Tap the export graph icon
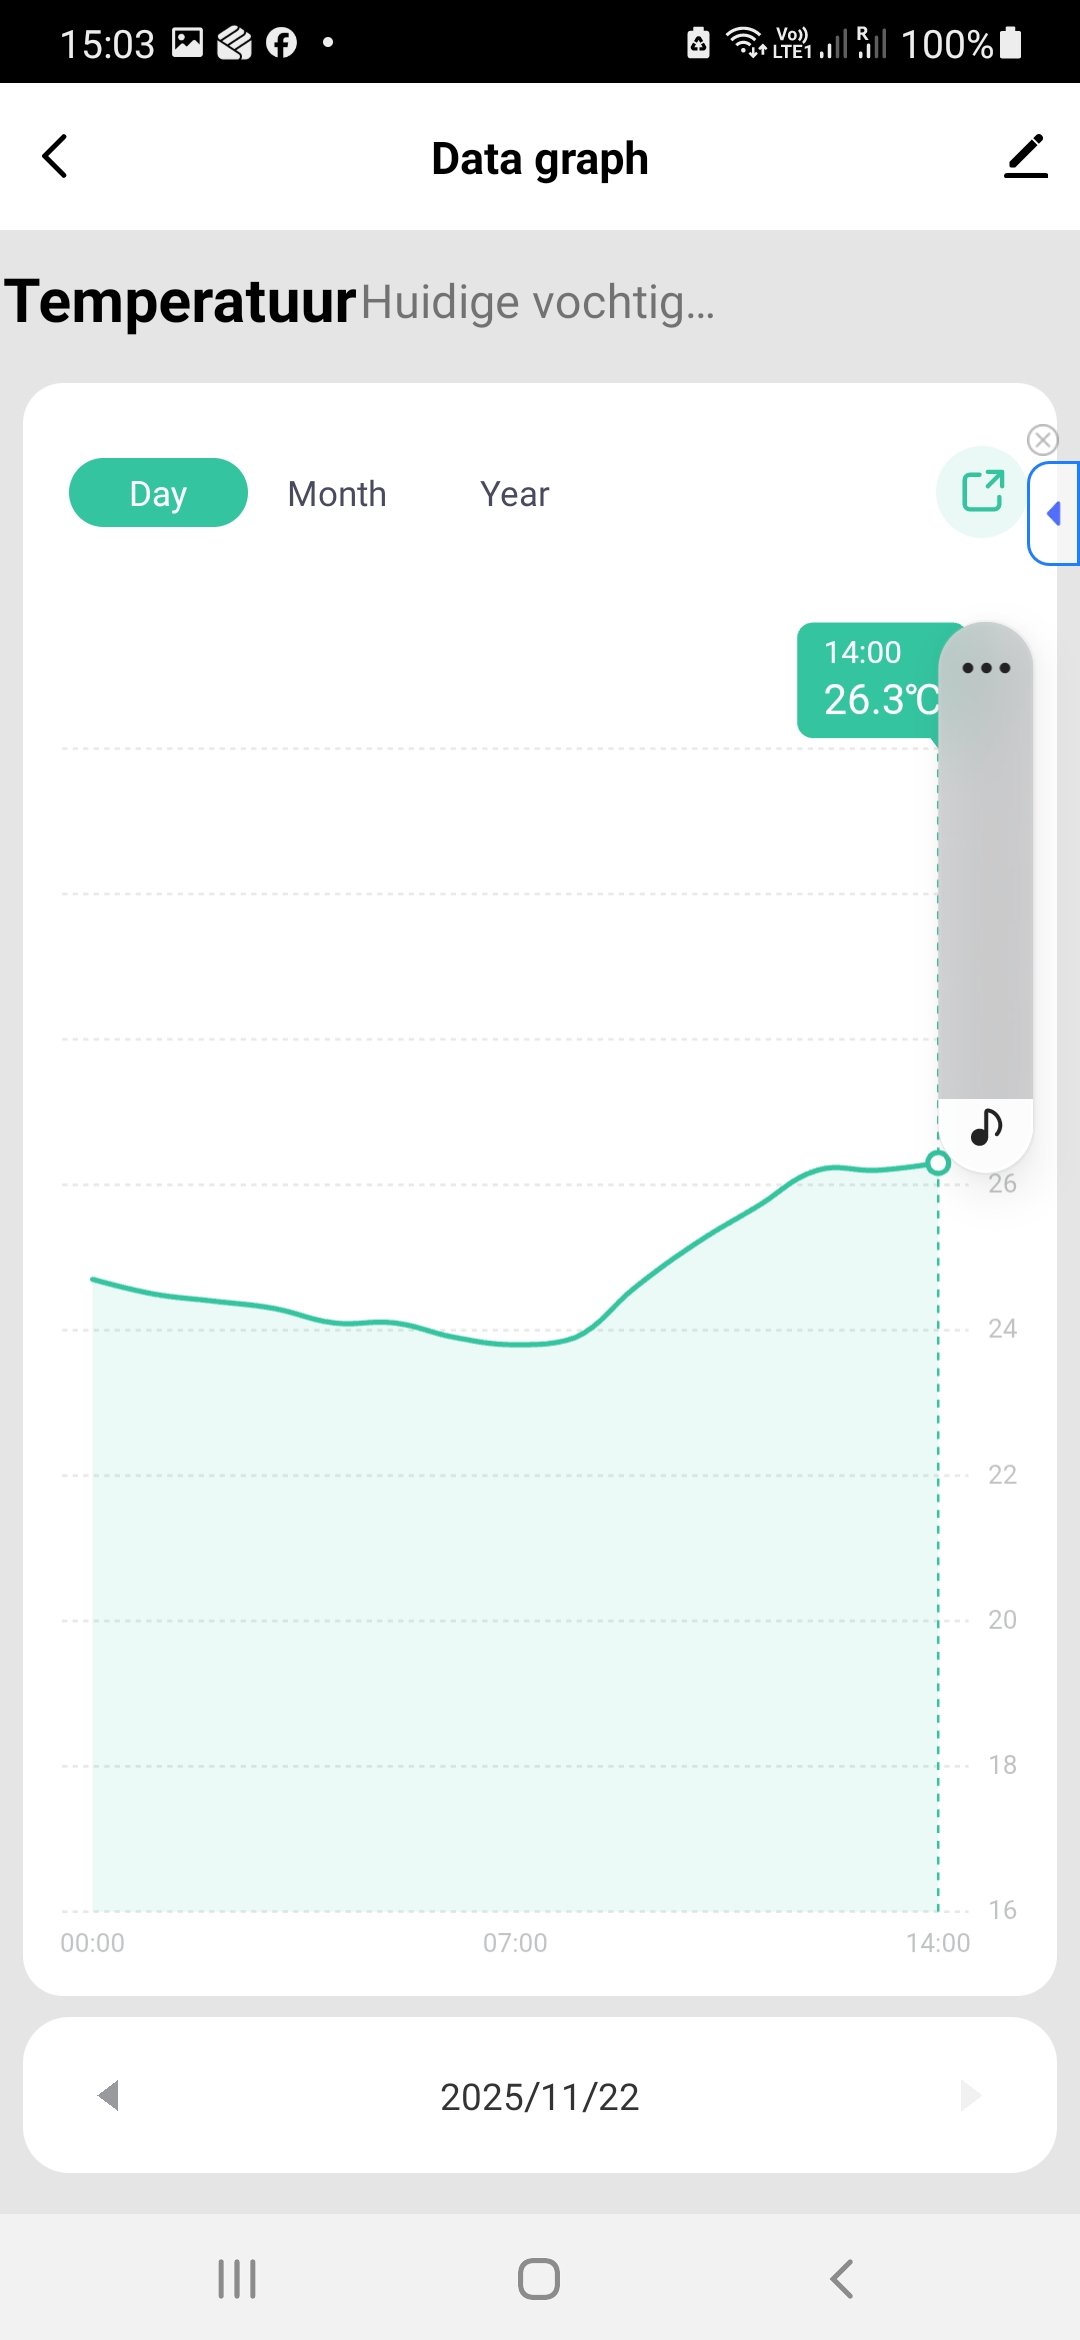 [x=982, y=492]
